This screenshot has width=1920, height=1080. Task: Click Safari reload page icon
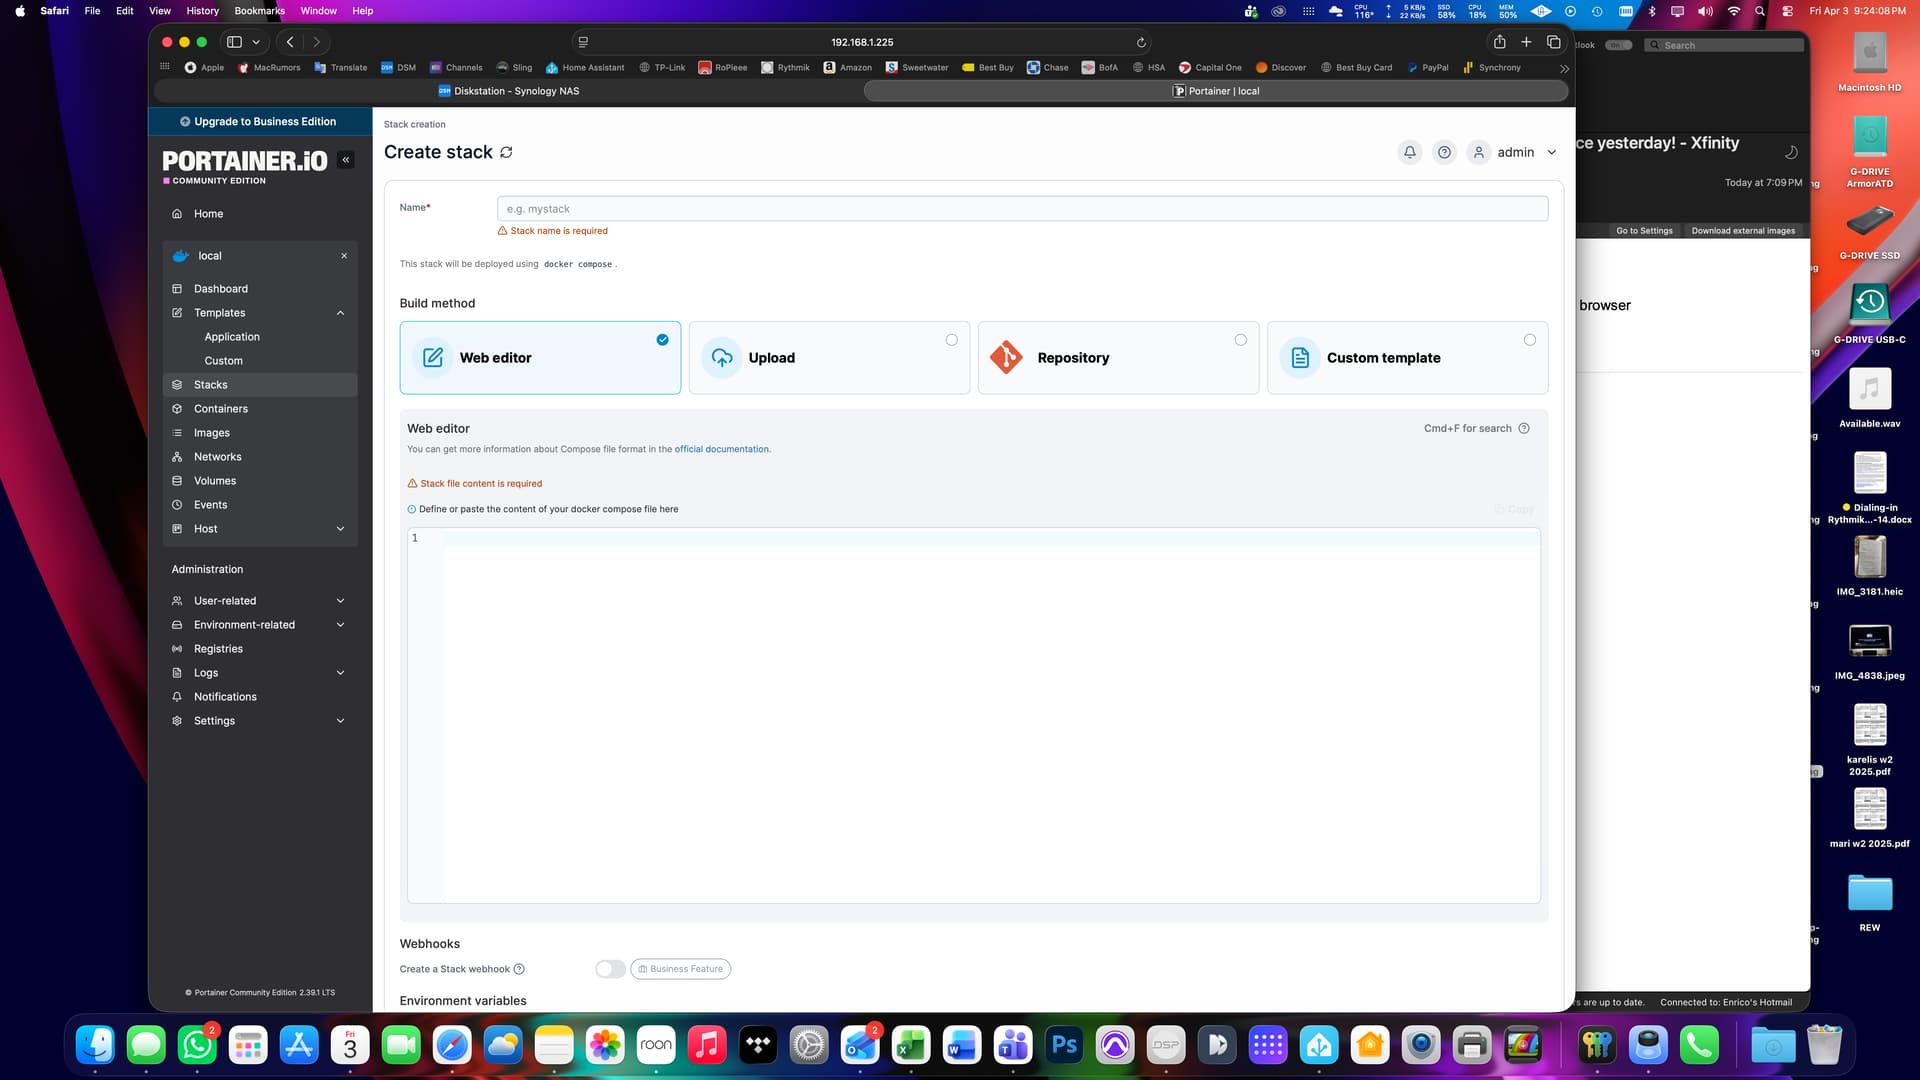[1141, 42]
